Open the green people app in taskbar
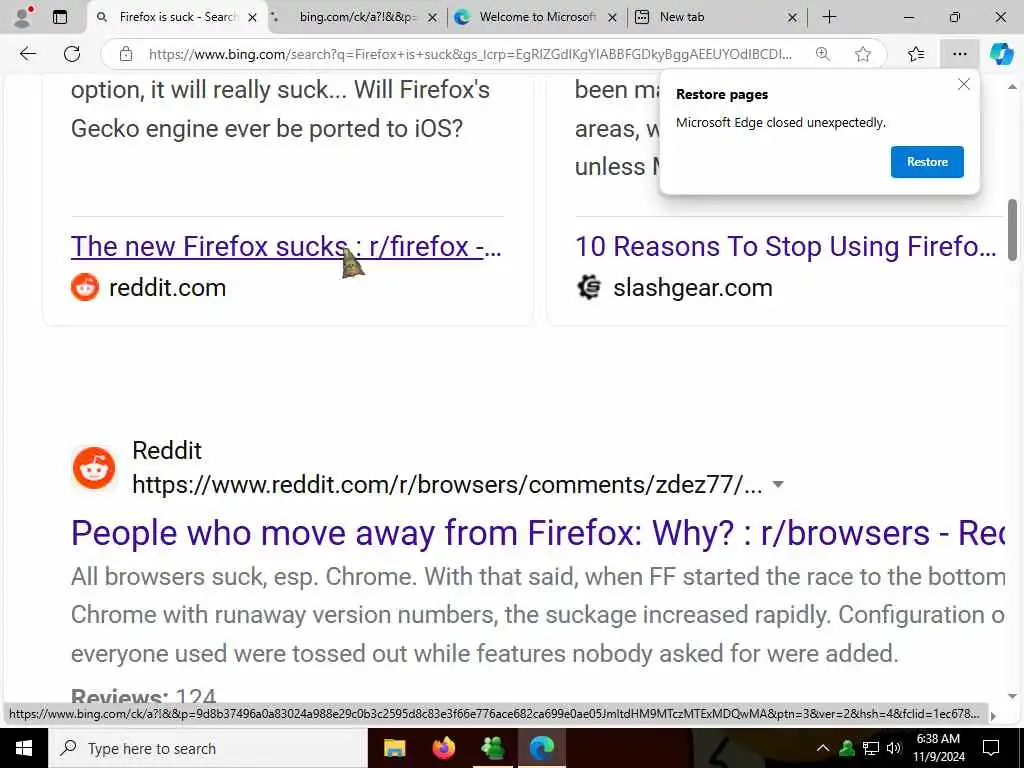Screen dimensions: 1024x768 coord(493,748)
